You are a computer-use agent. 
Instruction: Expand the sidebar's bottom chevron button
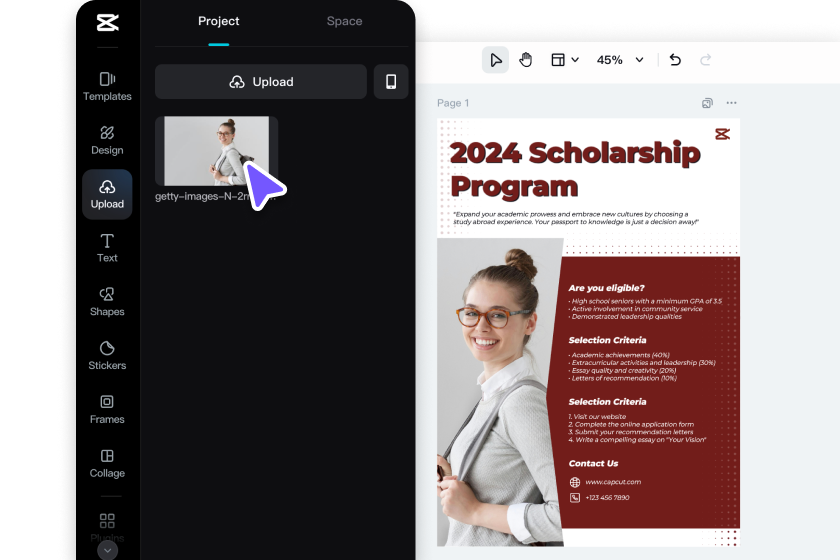pos(107,550)
